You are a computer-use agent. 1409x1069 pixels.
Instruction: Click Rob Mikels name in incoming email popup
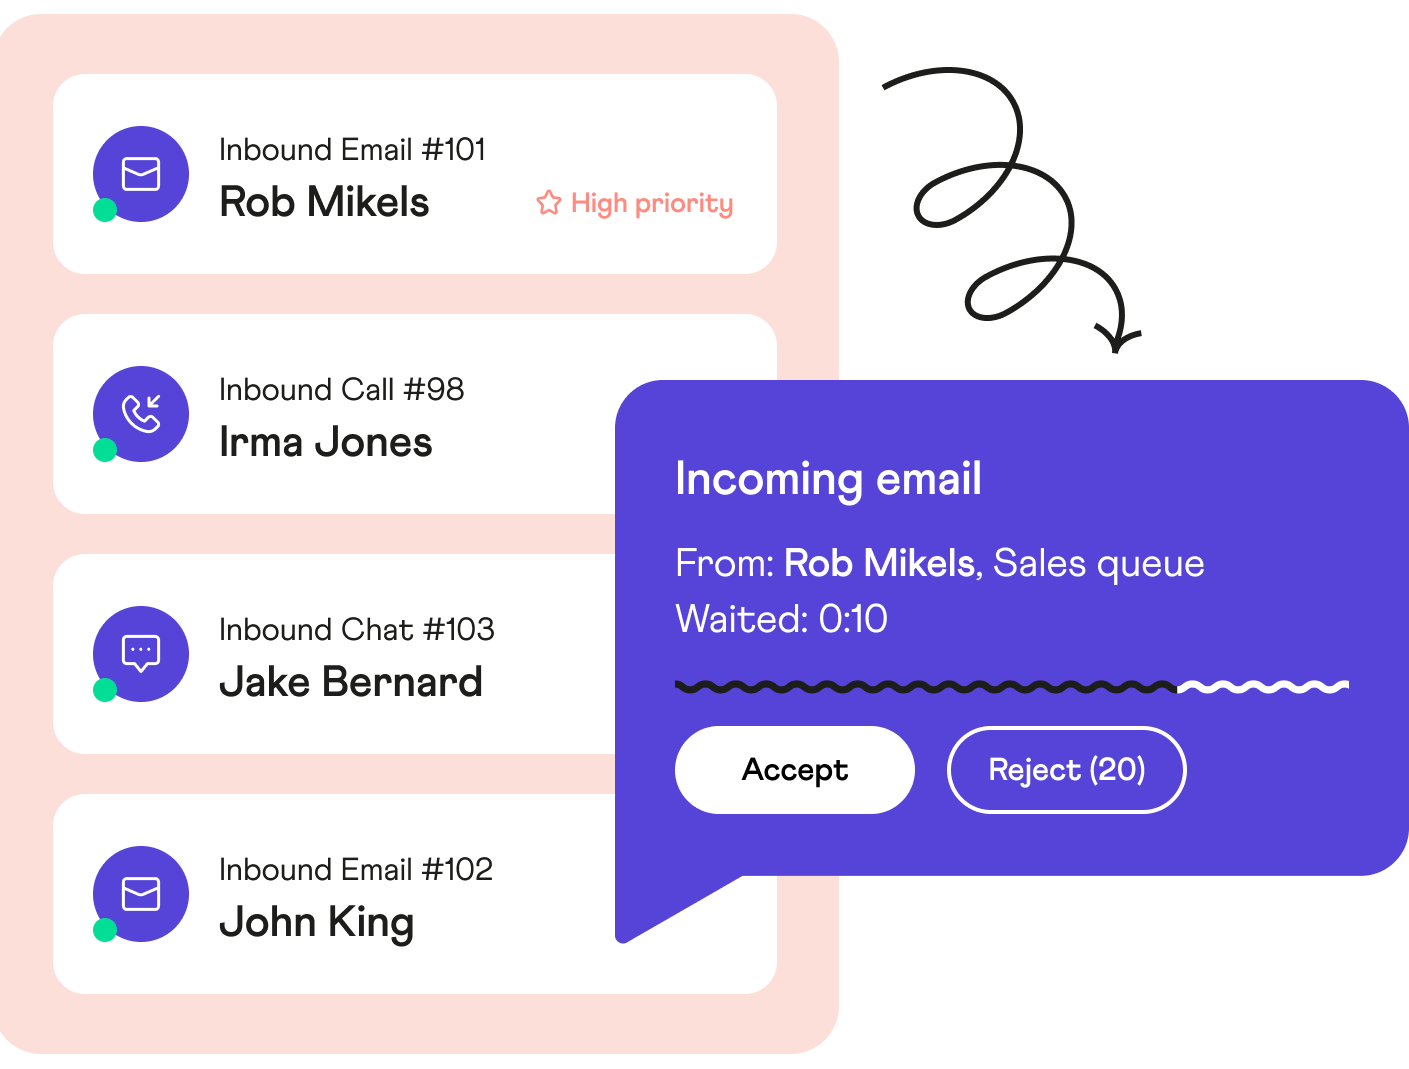click(x=880, y=564)
